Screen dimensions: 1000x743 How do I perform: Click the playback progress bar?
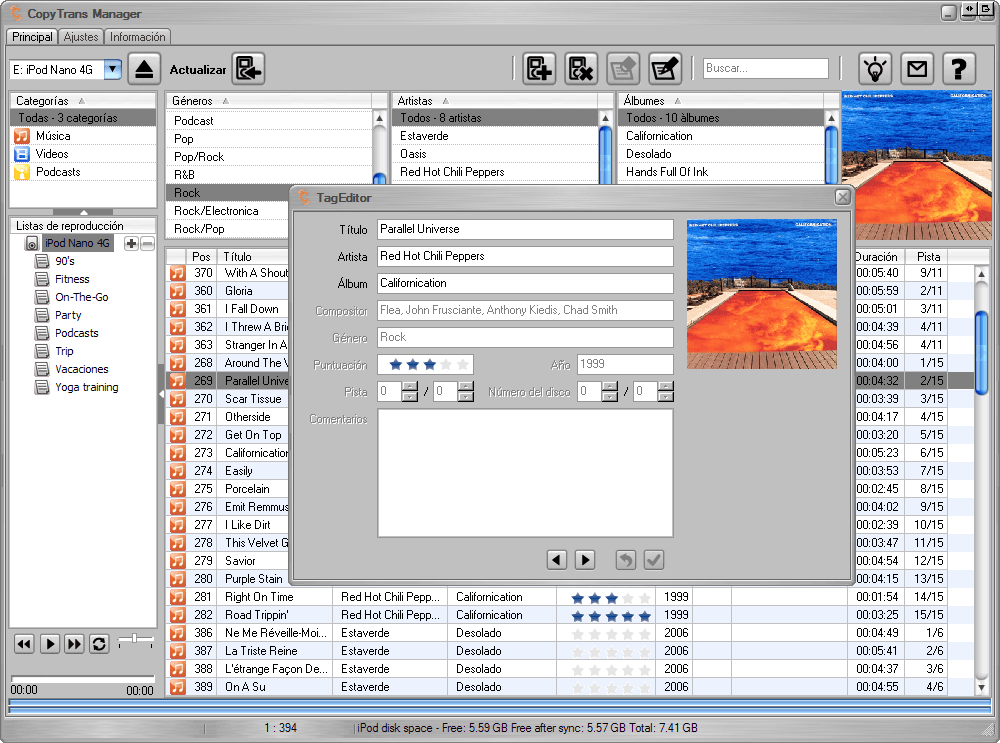[82, 678]
